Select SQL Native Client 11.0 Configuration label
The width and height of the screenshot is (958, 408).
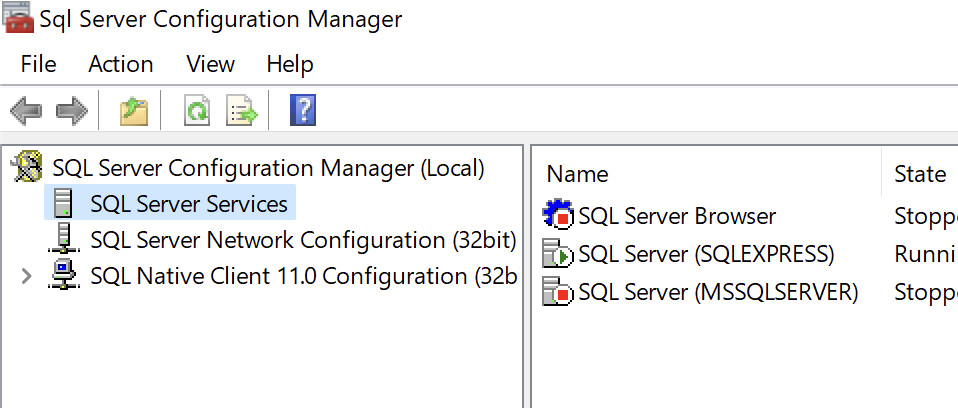[304, 277]
